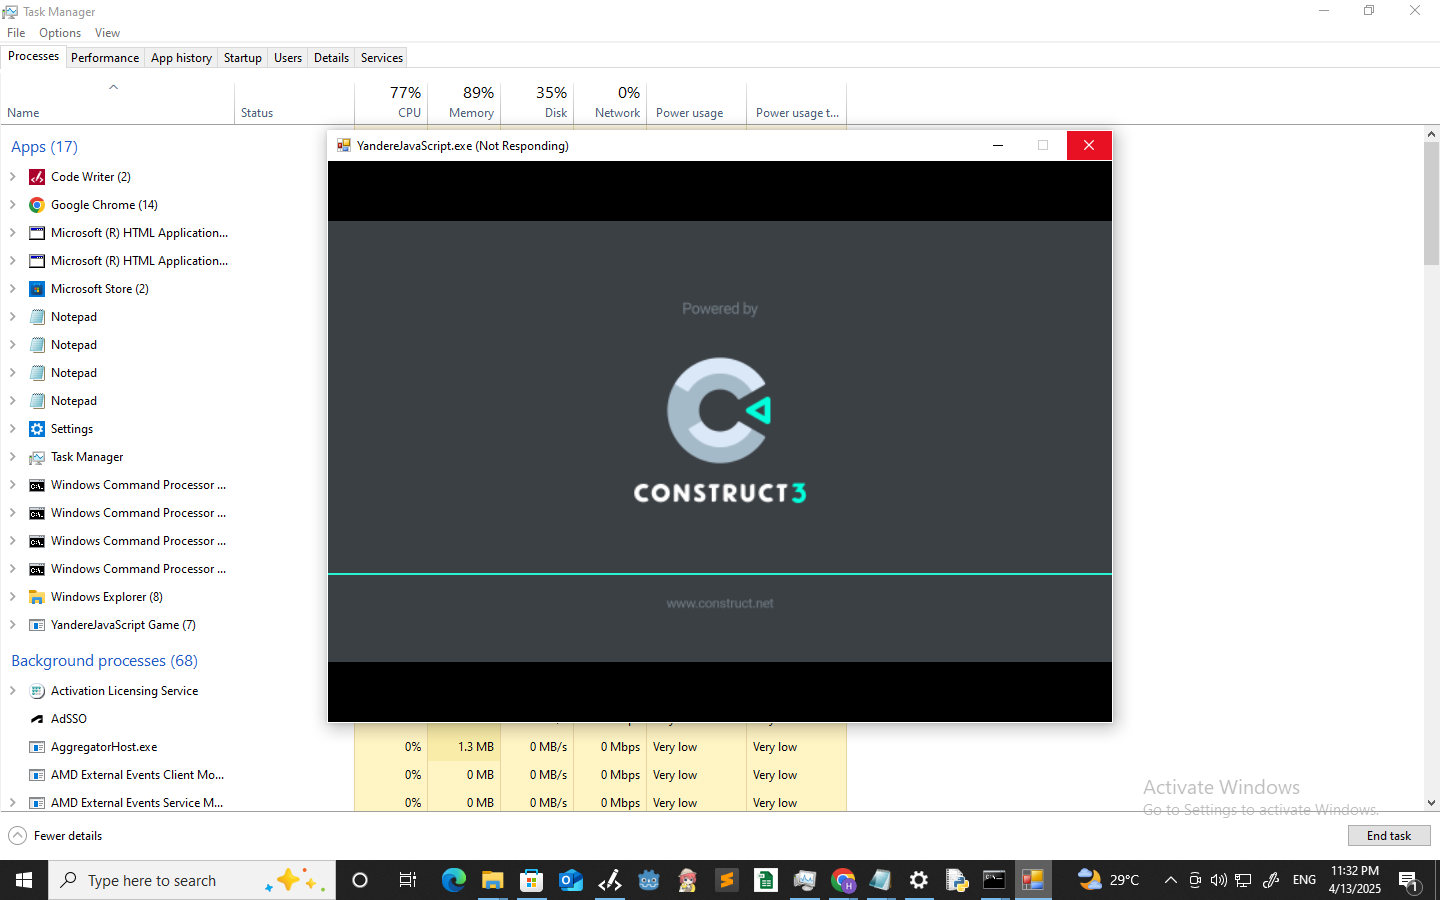The width and height of the screenshot is (1440, 900).
Task: Collapse with the Fewer details button
Action: 56,836
